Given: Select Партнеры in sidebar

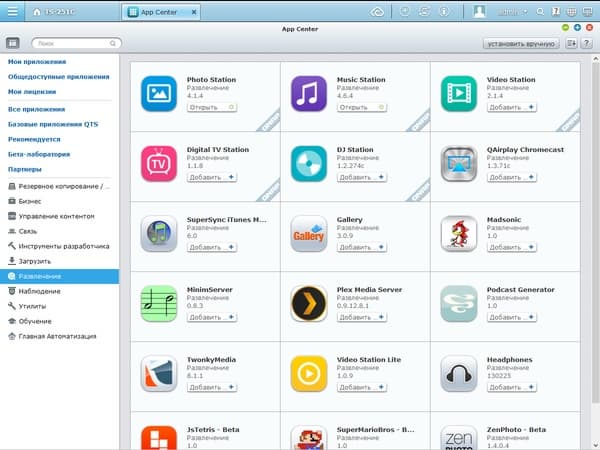Looking at the screenshot, I should pos(25,169).
